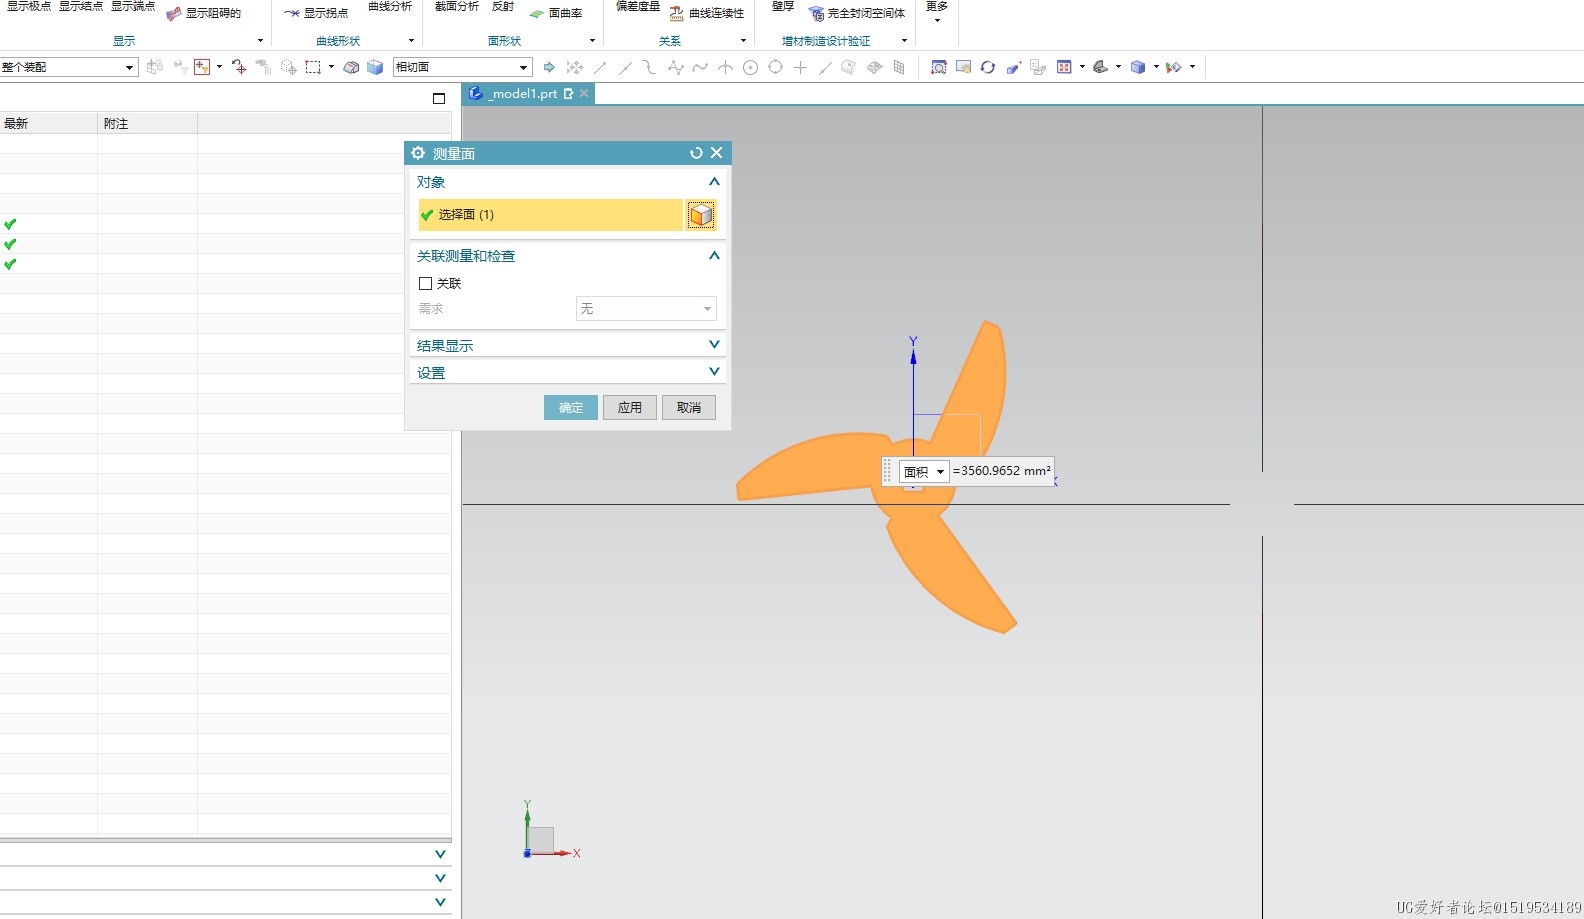Toggle the 关联 checkbox
1584x919 pixels.
coord(425,284)
